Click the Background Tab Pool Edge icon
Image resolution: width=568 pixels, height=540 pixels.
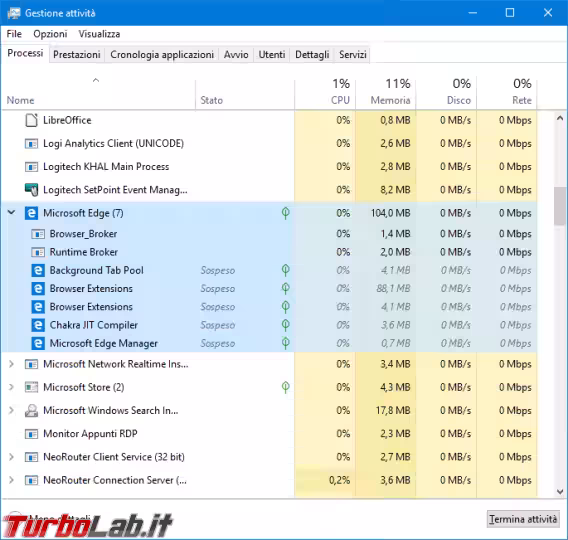38,270
